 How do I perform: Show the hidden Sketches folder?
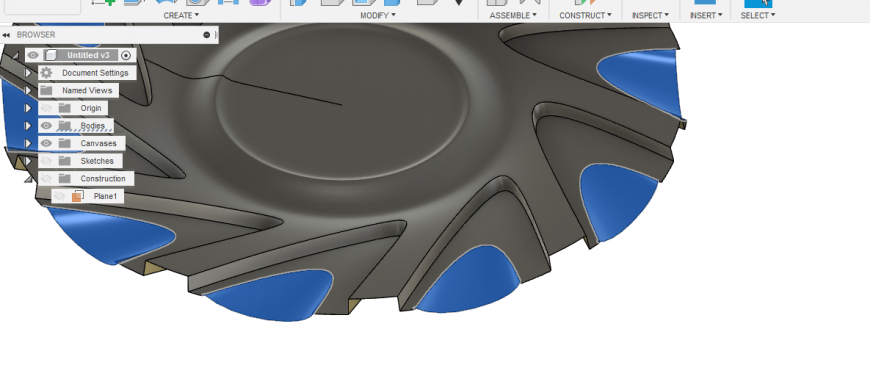[47, 161]
